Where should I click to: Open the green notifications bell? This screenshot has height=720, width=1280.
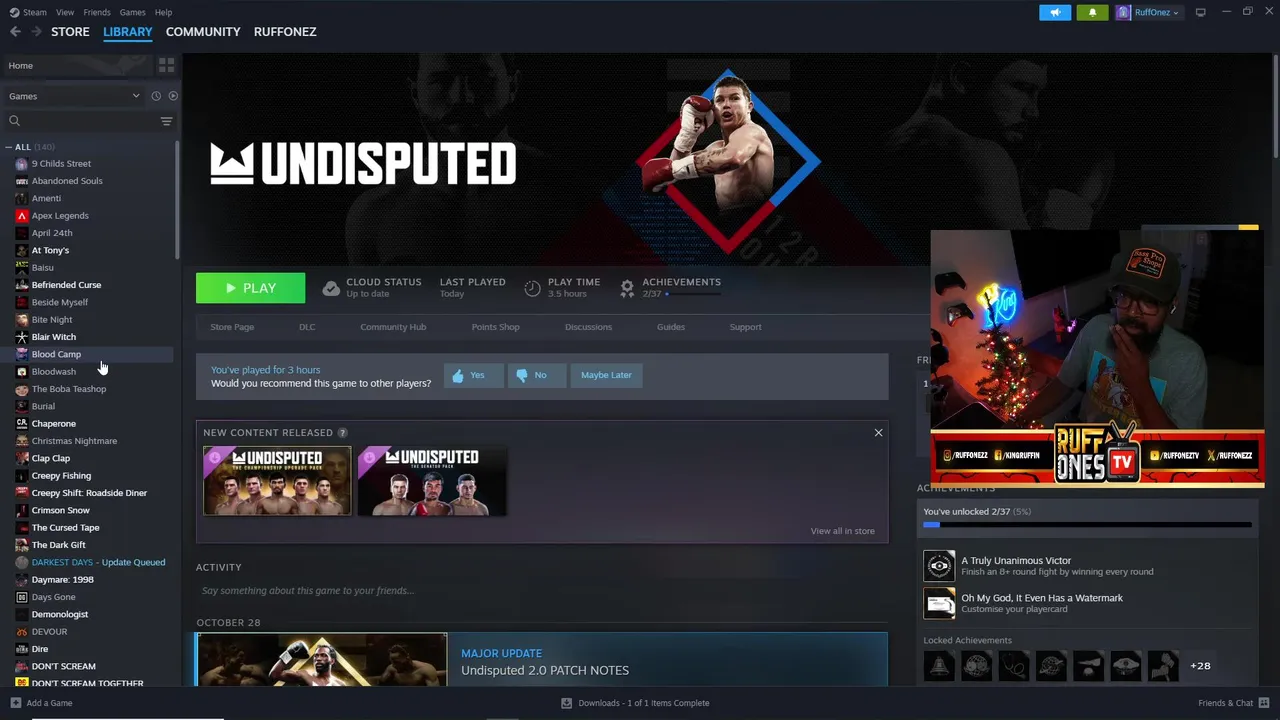tap(1092, 12)
